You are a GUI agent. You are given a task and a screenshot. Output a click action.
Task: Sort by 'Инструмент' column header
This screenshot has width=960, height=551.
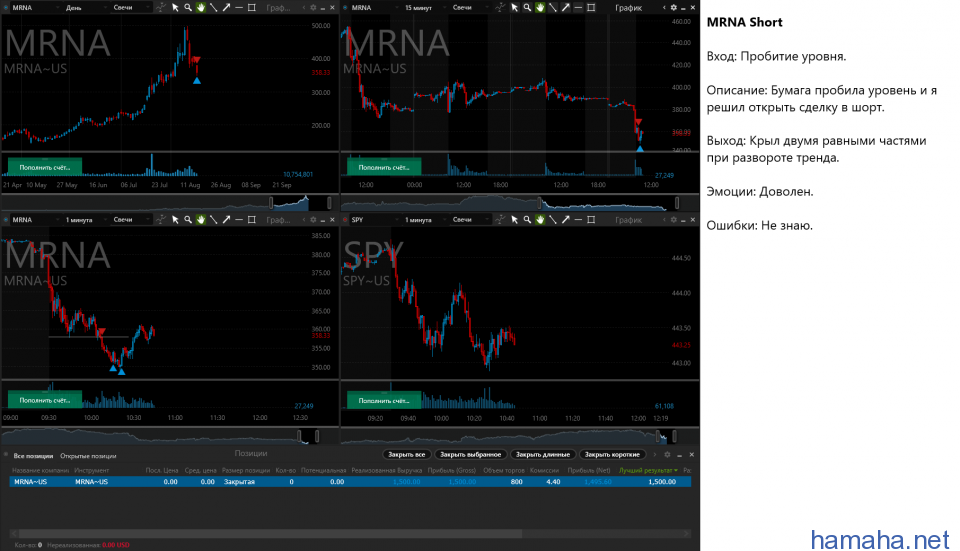pyautogui.click(x=91, y=470)
